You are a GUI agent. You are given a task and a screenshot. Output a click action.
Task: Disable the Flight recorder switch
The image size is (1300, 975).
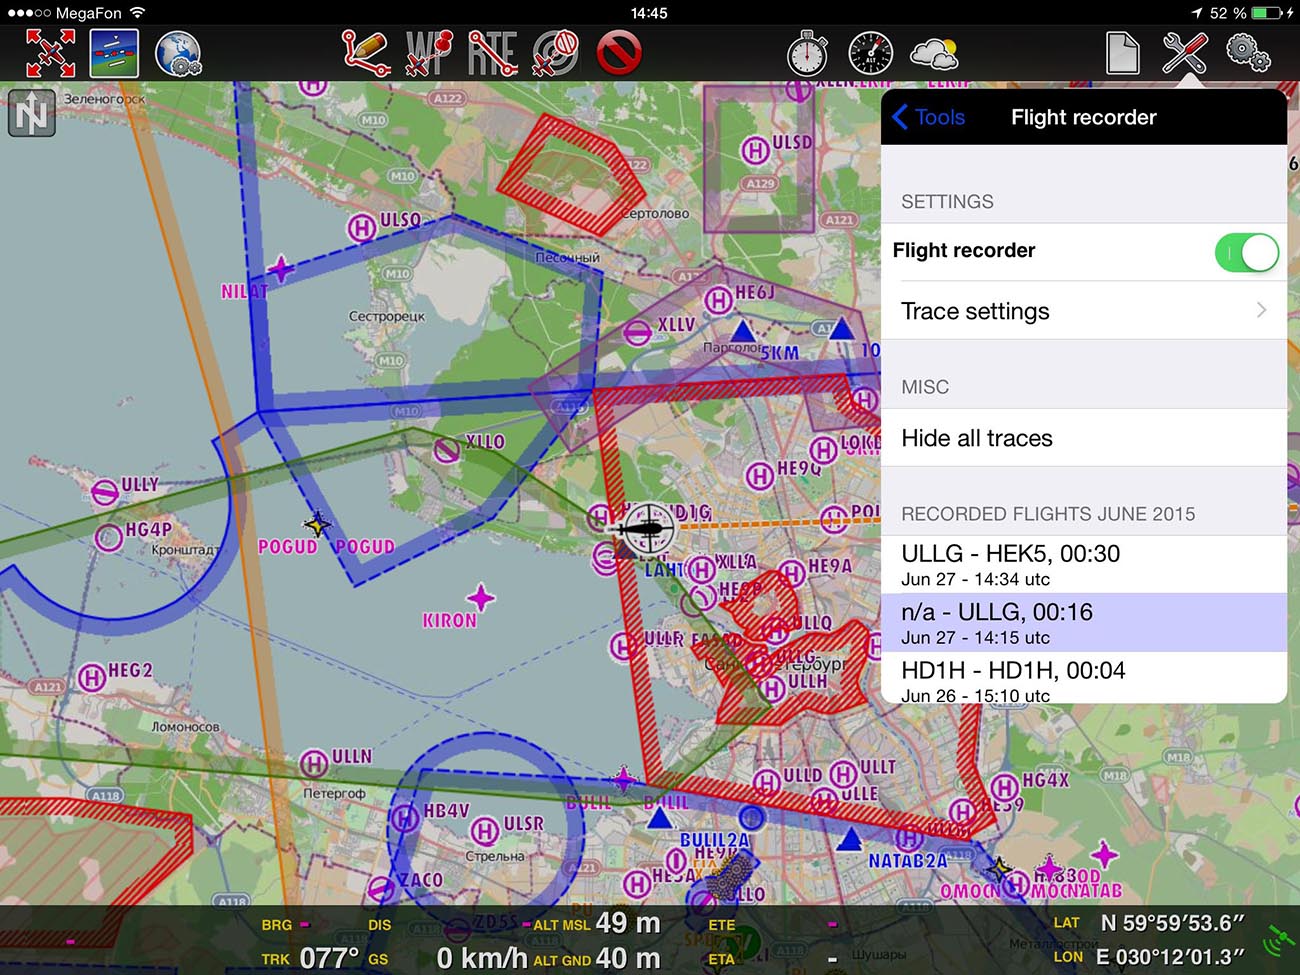(x=1246, y=252)
